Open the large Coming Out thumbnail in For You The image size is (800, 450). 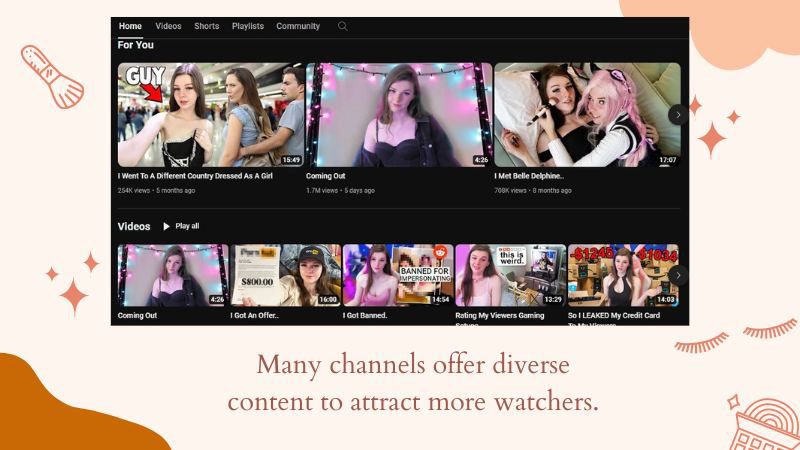pyautogui.click(x=399, y=115)
